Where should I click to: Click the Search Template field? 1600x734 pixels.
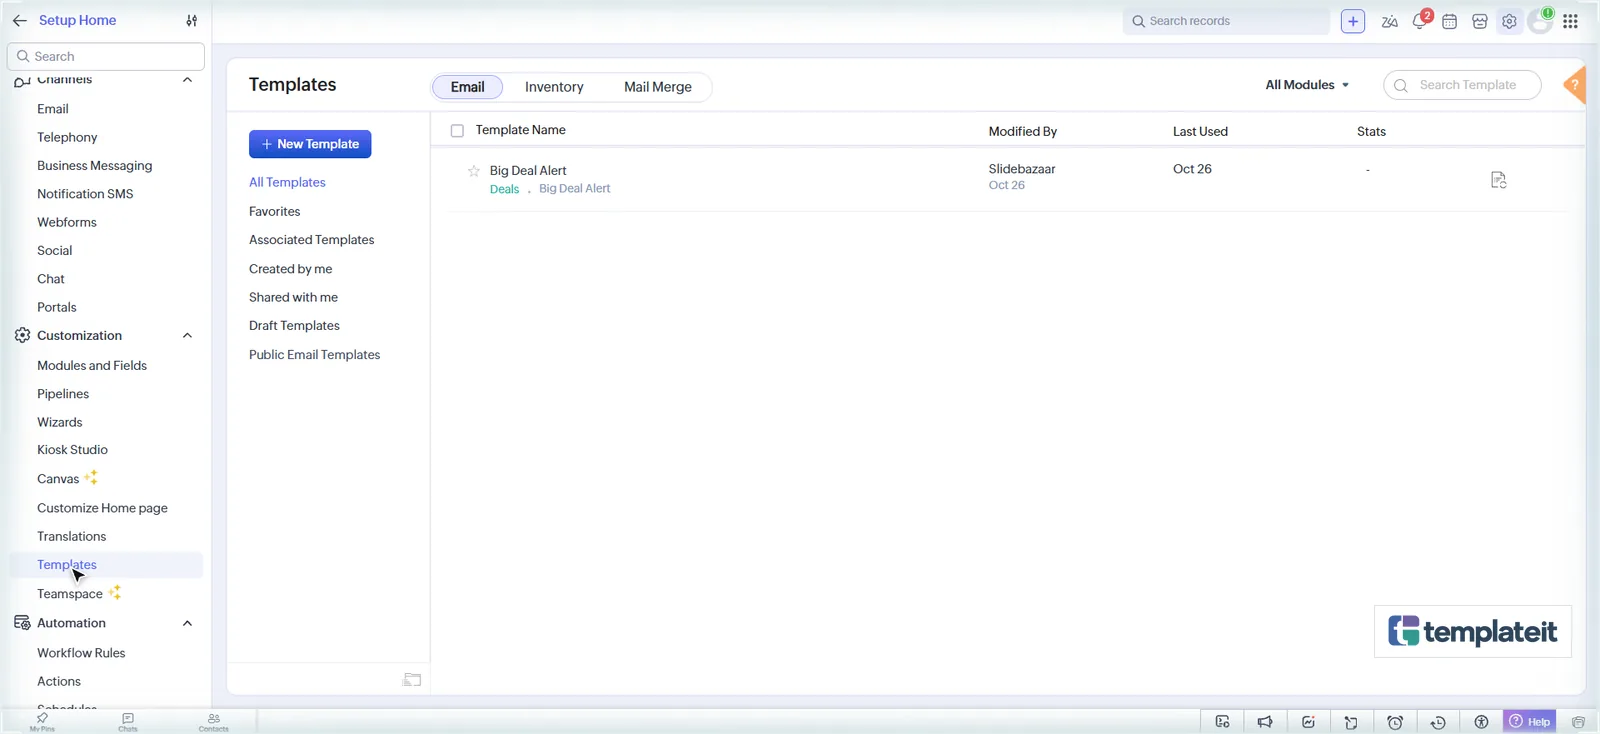tap(1462, 85)
